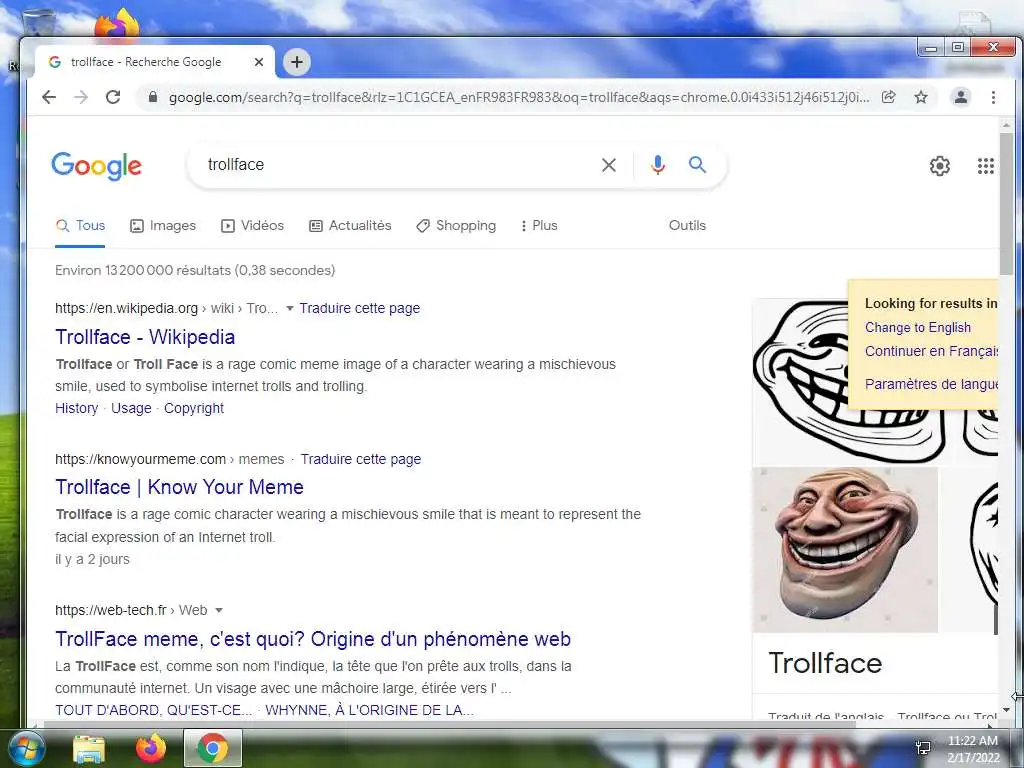Click Continuer en Français link
The width and height of the screenshot is (1024, 768).
point(931,351)
